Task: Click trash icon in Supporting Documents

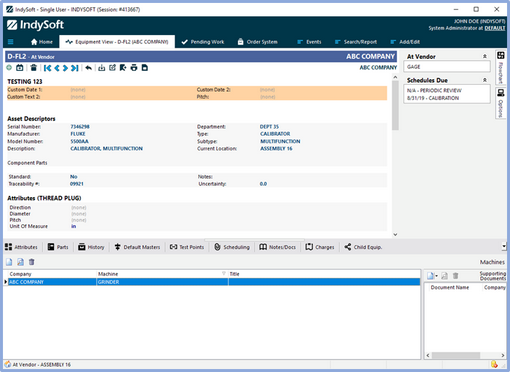Action: [x=455, y=276]
